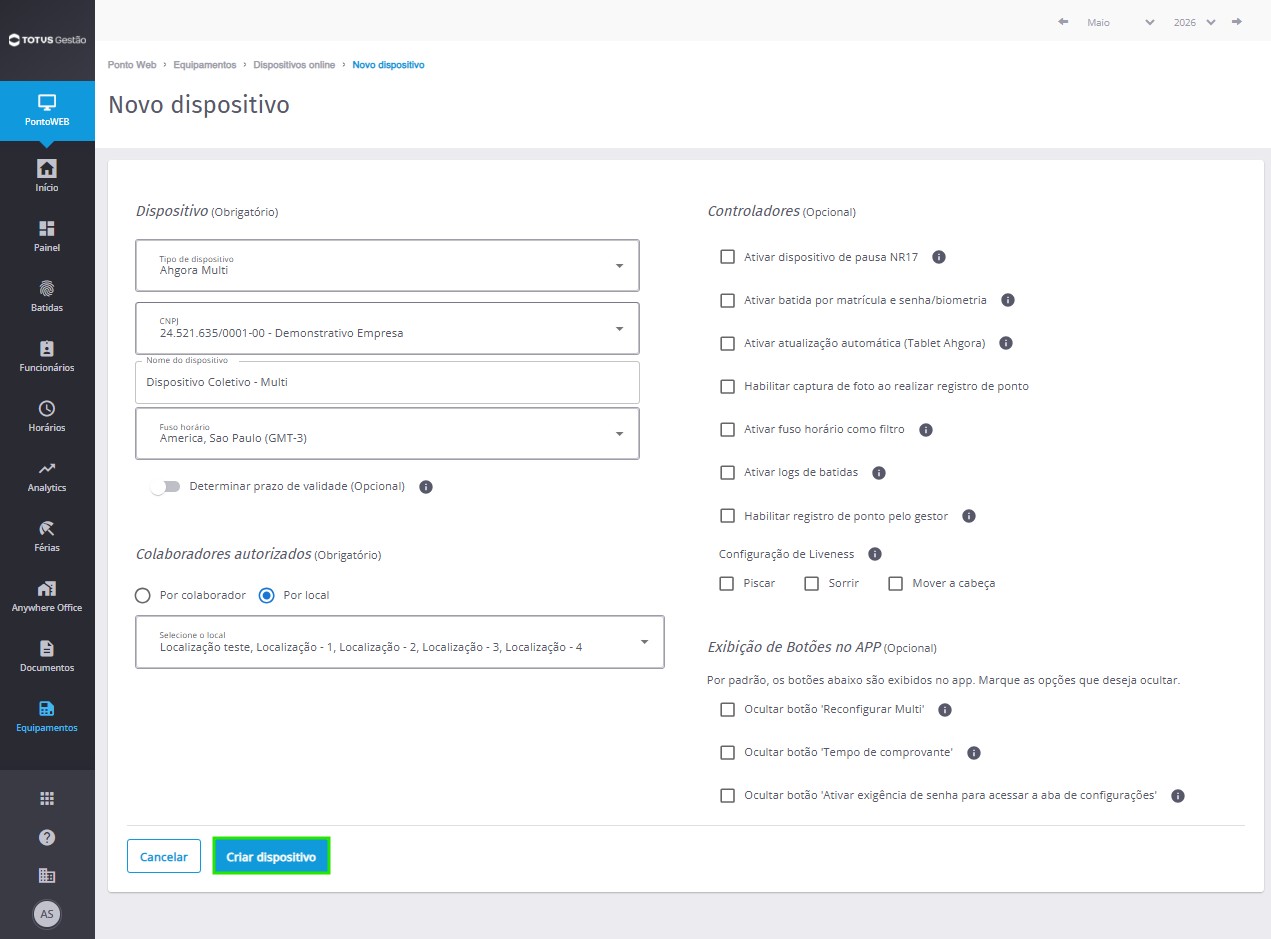Open Funcionários in the sidebar

[x=47, y=356]
